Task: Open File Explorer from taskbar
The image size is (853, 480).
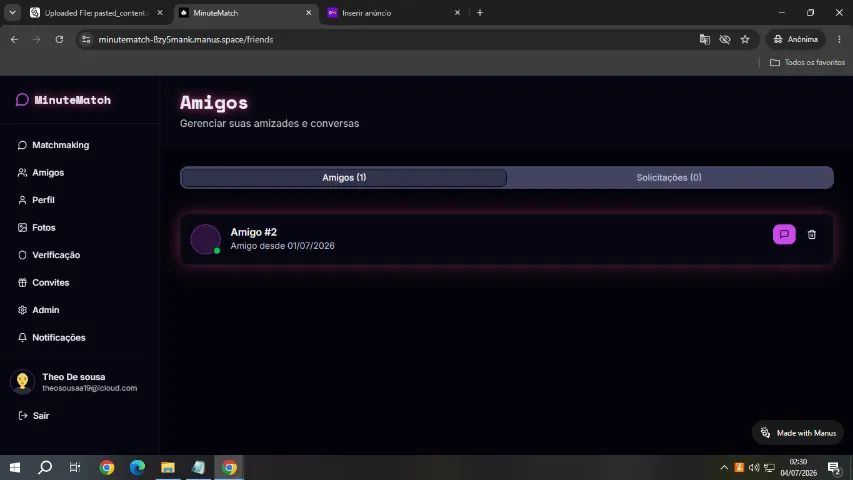Action: [168, 467]
